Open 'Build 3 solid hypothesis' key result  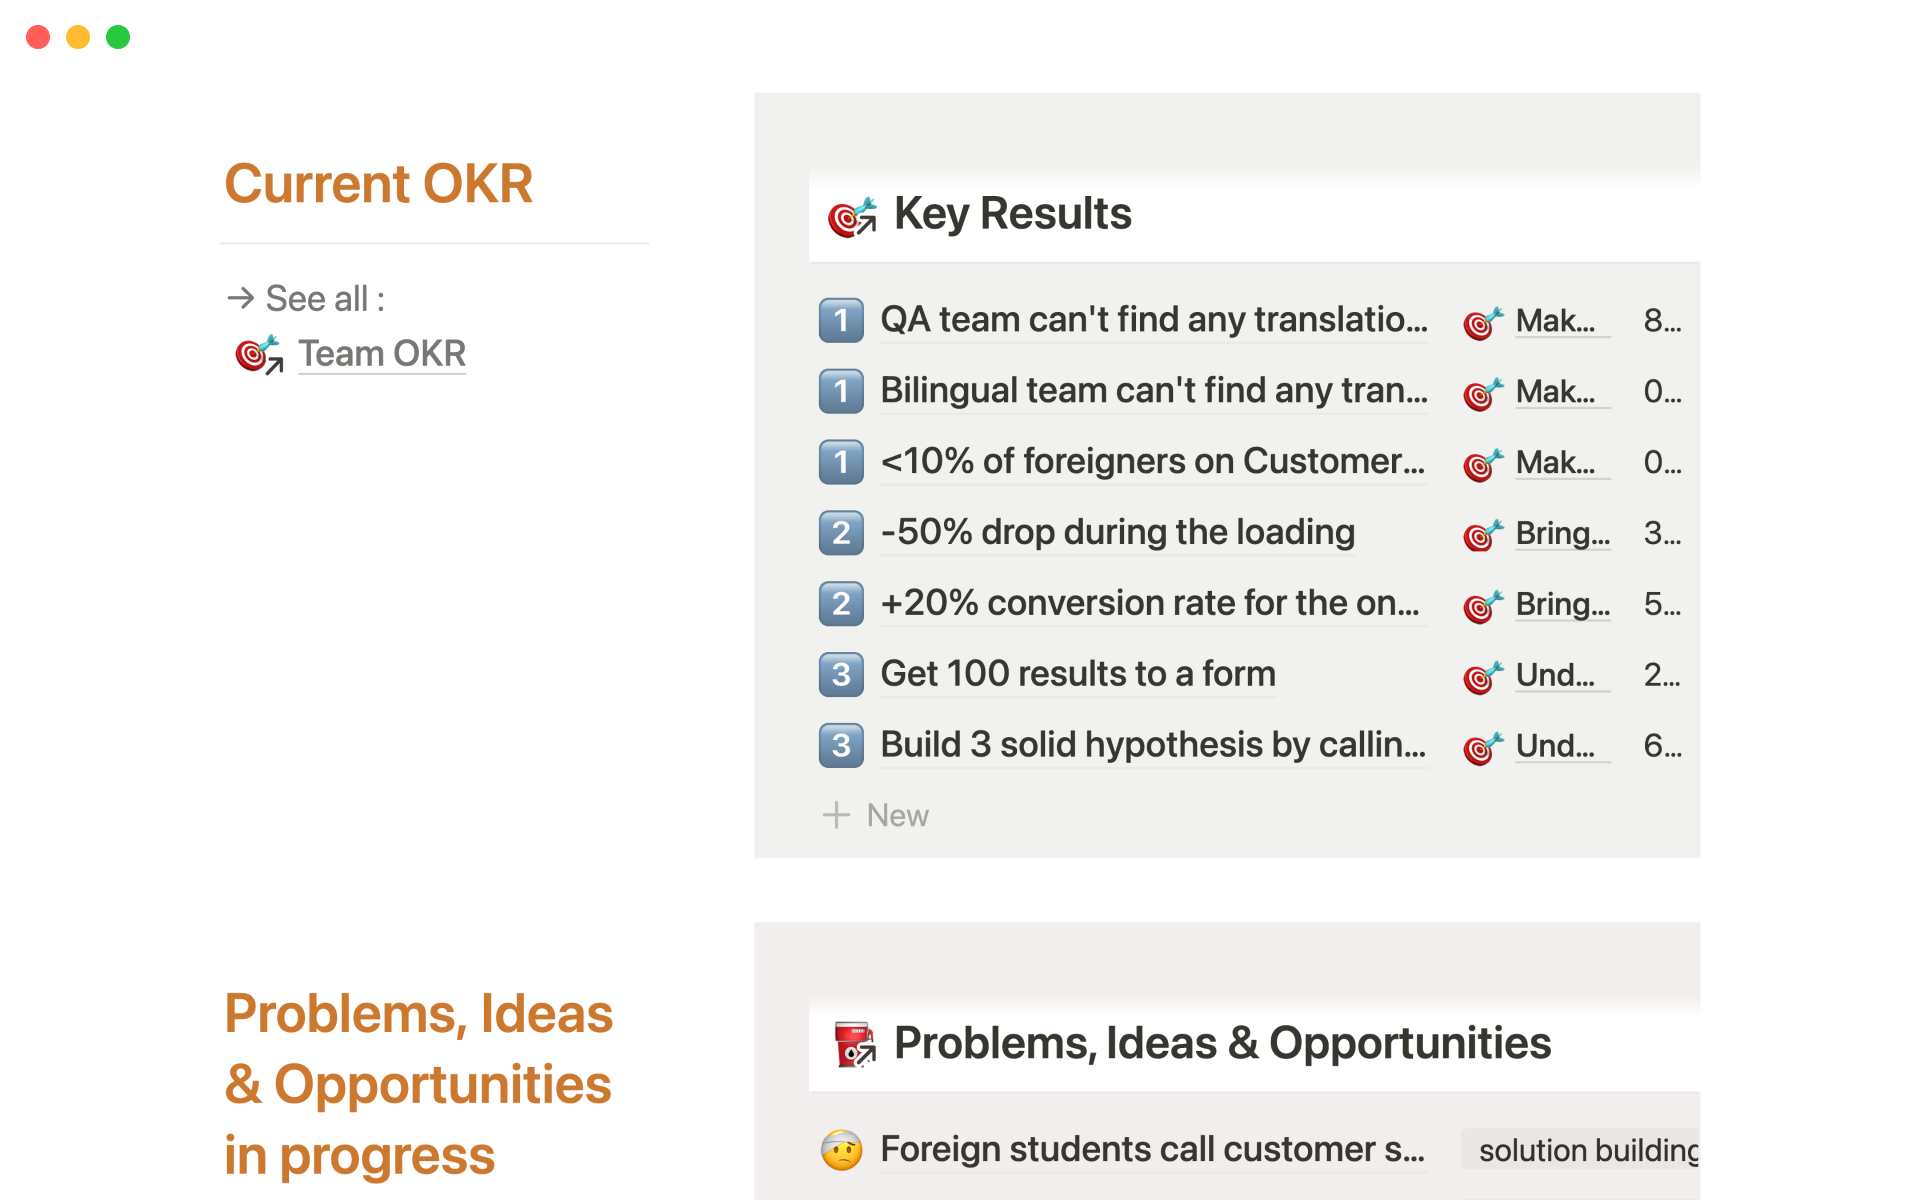pos(1152,746)
